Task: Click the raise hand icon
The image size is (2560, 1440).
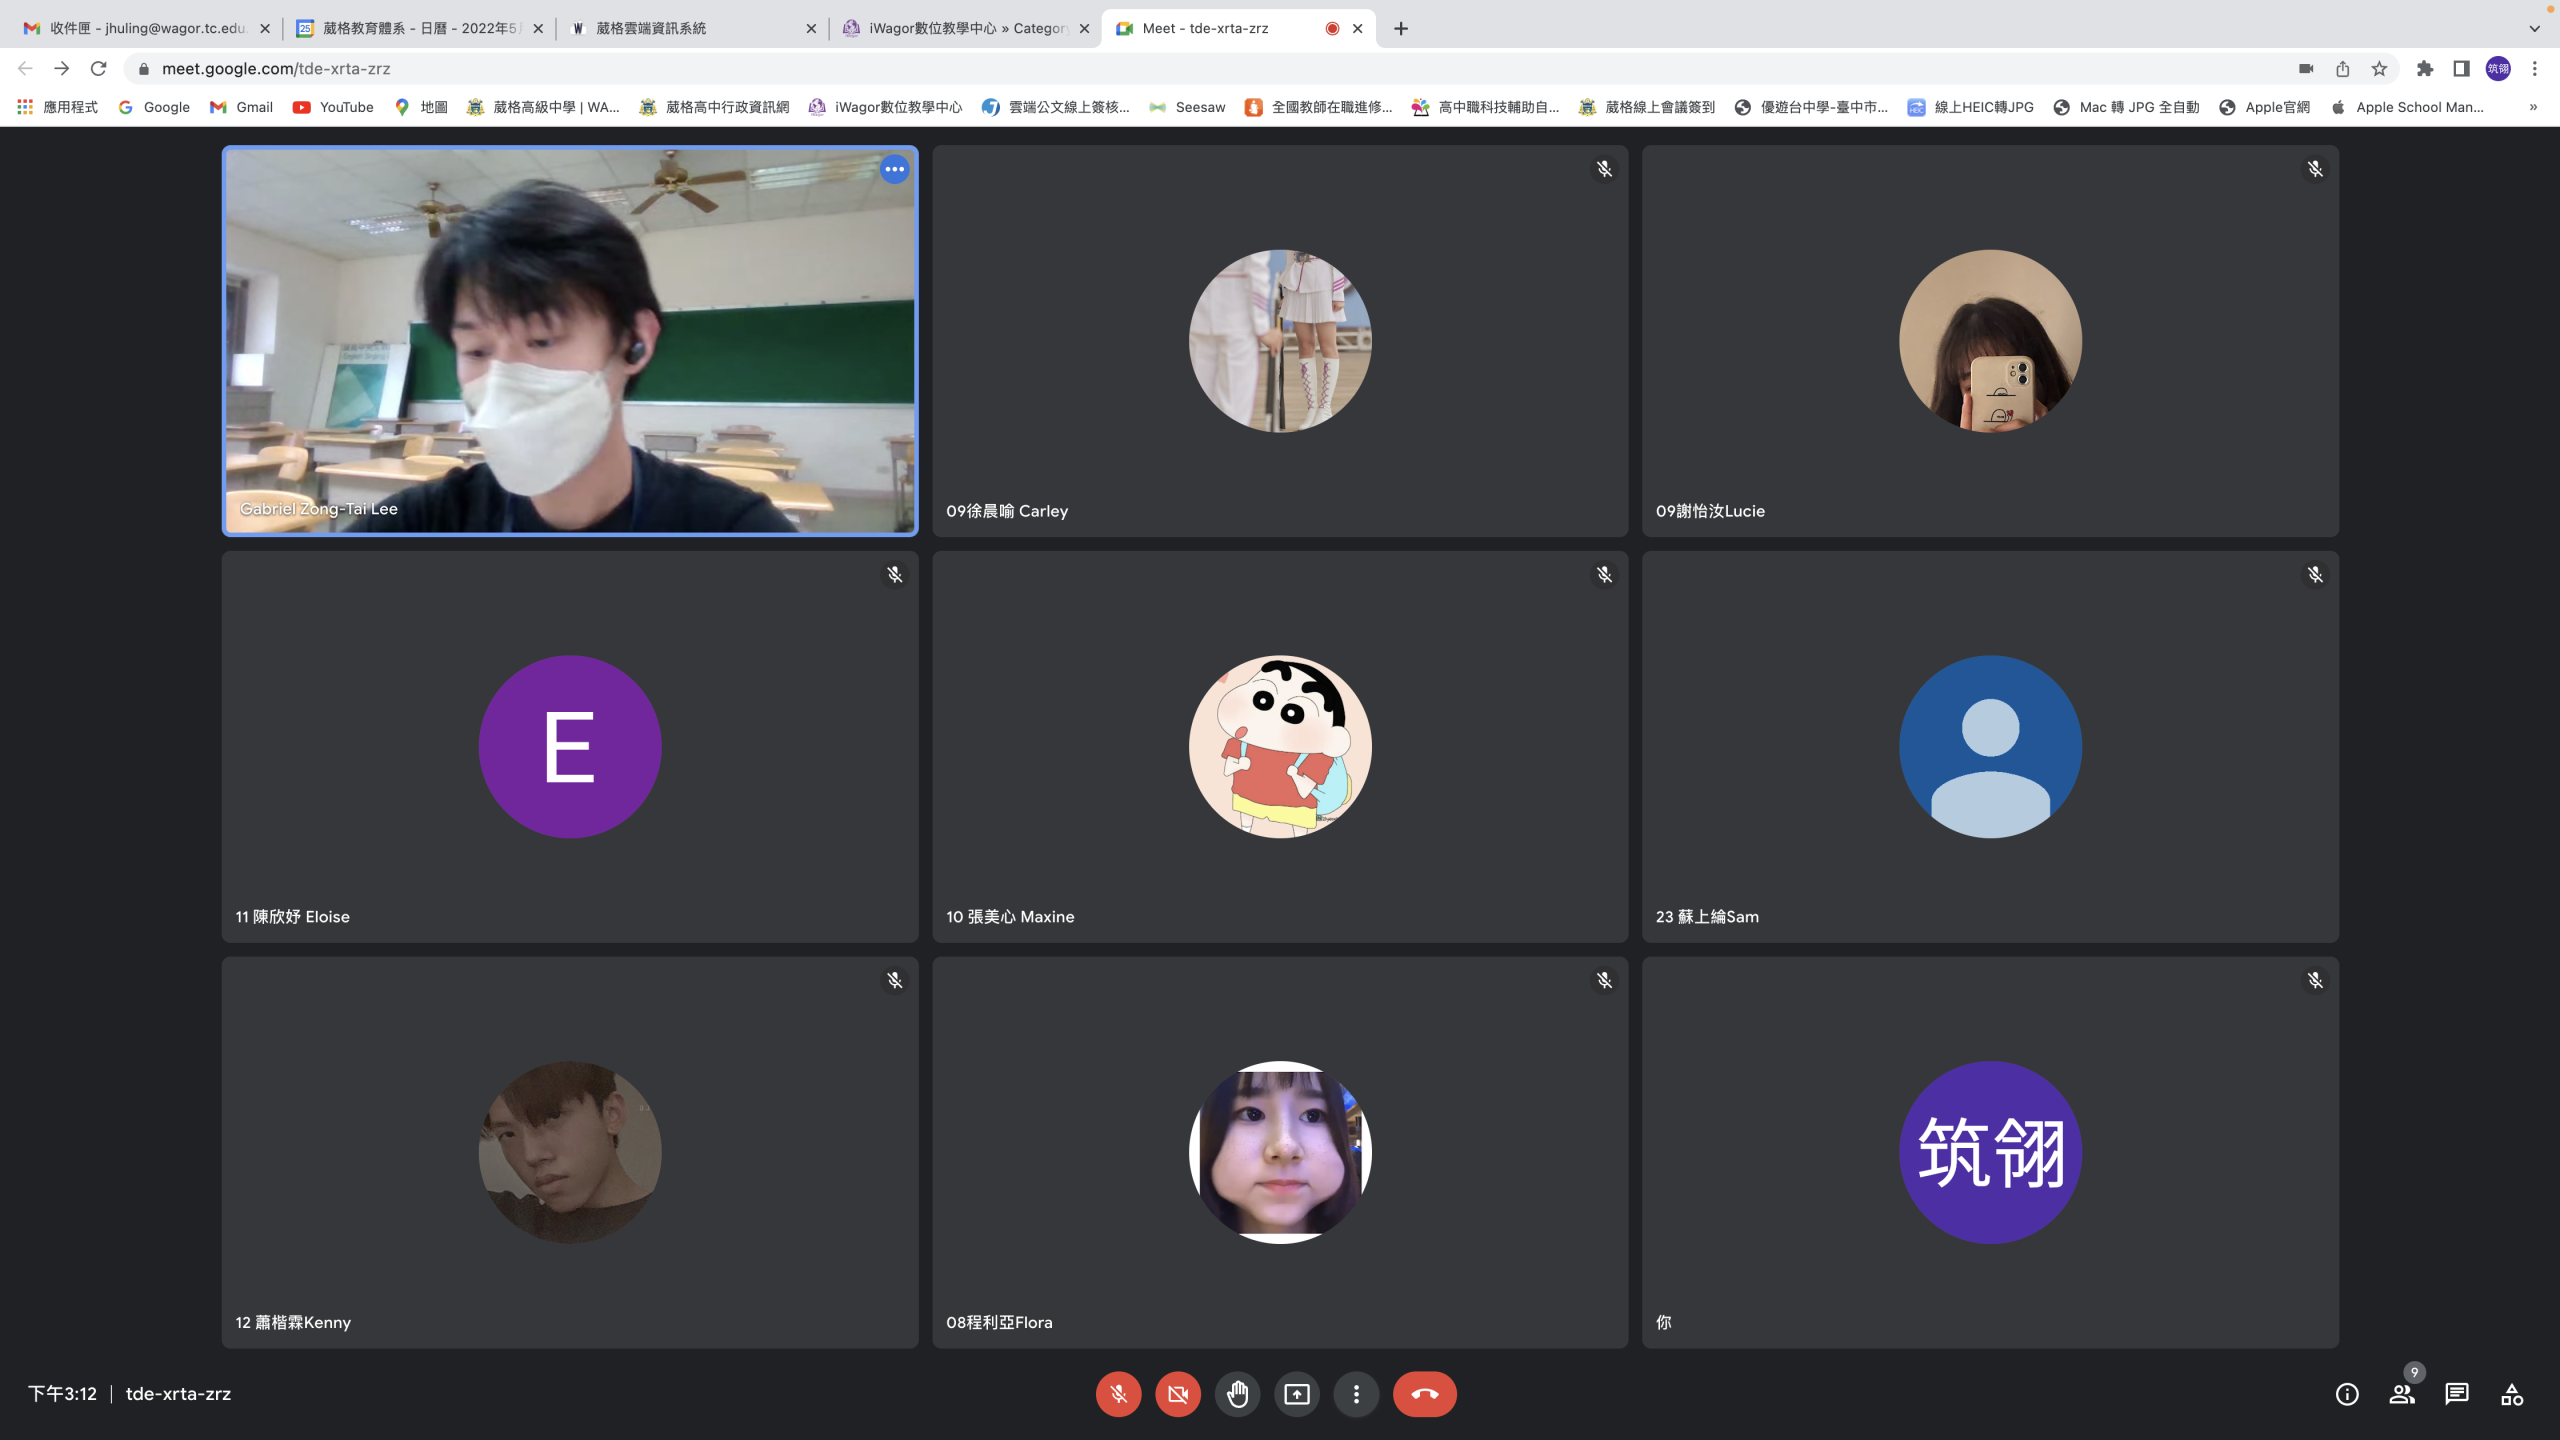Action: click(x=1237, y=1394)
